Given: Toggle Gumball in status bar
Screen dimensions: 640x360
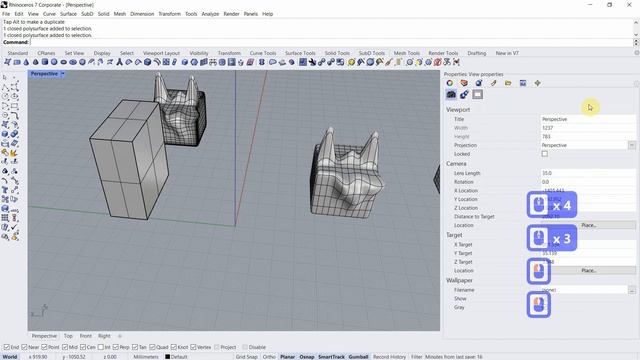Looking at the screenshot, I should point(358,357).
